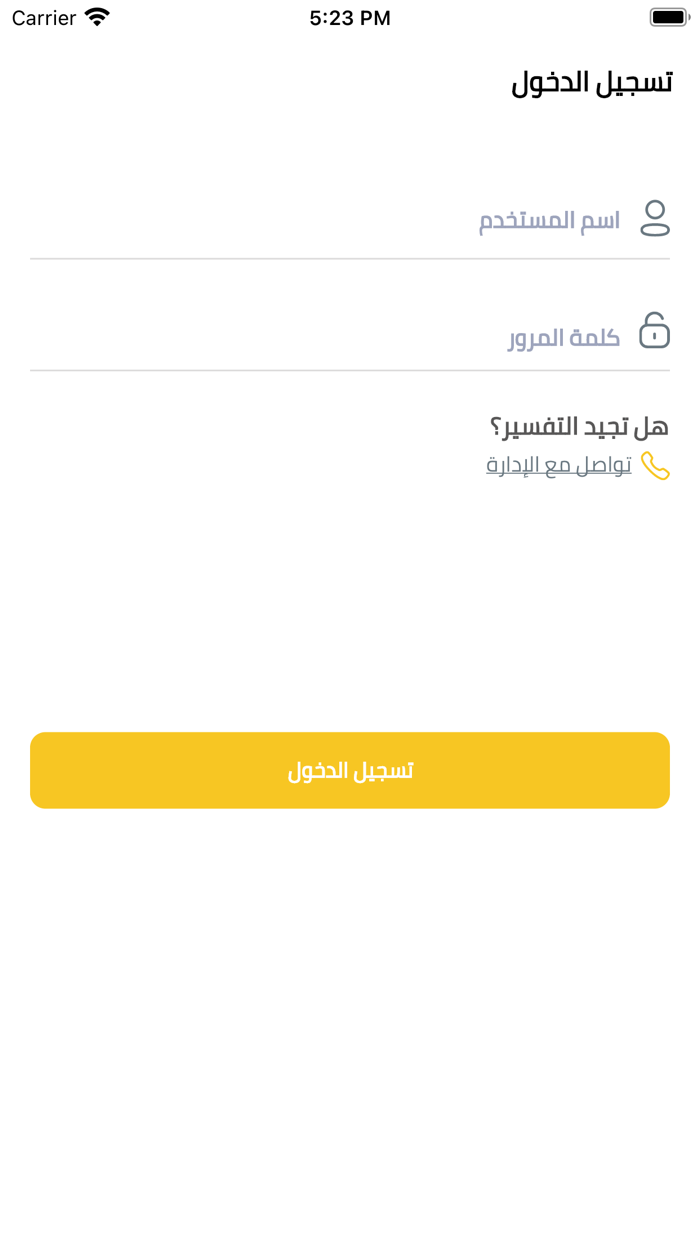
Task: Click the login button label text
Action: click(x=350, y=769)
